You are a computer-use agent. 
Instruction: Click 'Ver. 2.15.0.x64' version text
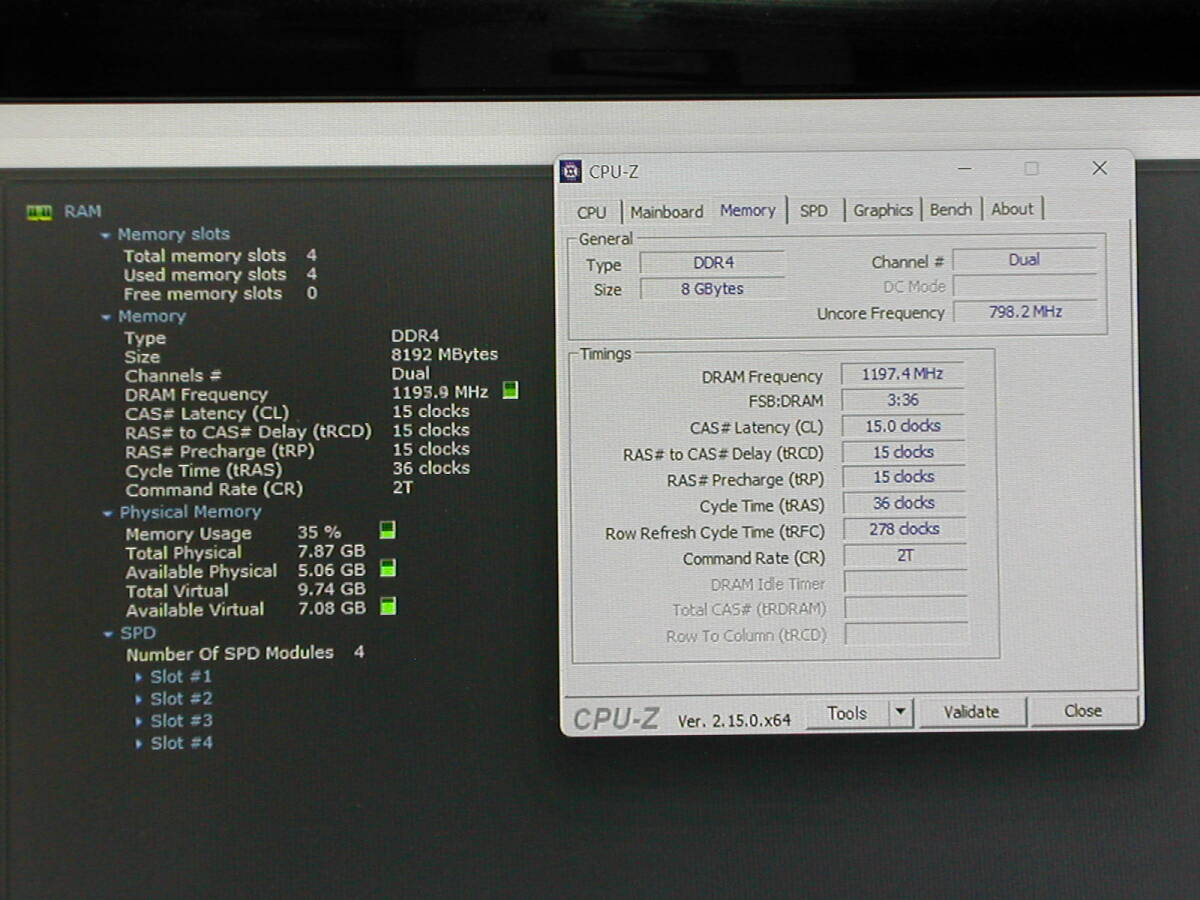coord(734,720)
